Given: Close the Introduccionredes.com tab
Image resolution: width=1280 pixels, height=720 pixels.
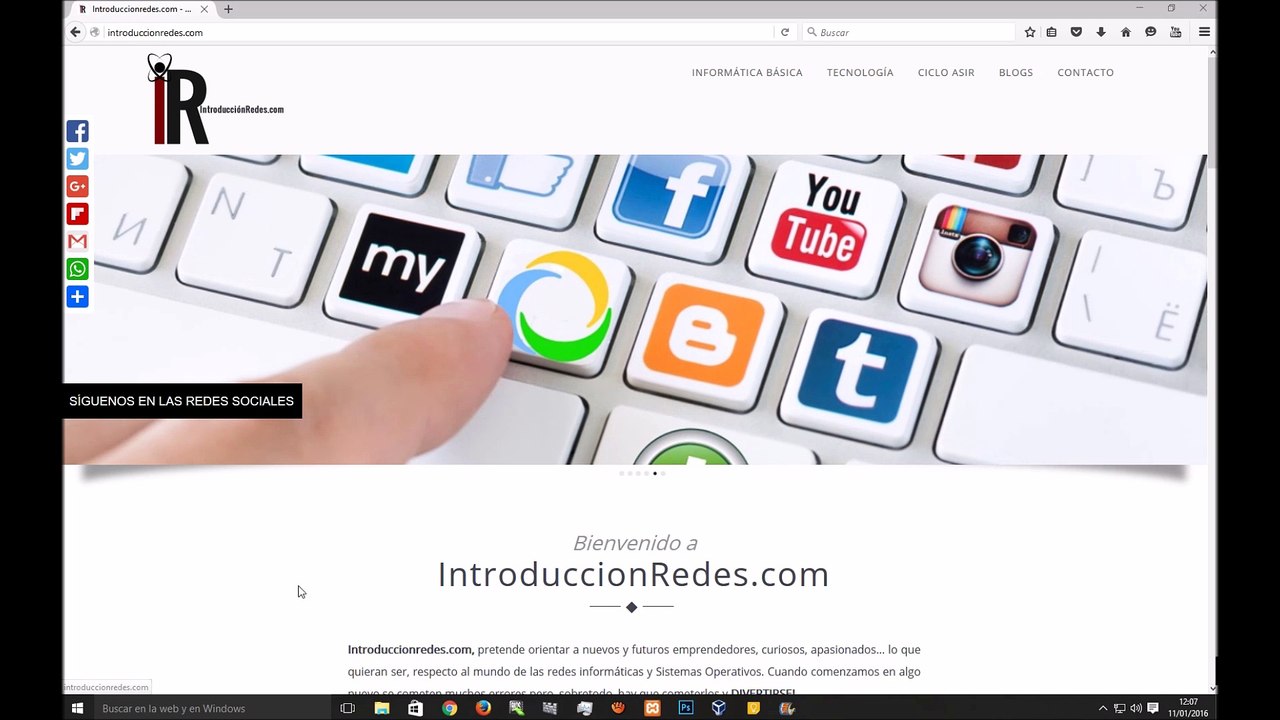Looking at the screenshot, I should pos(204,9).
